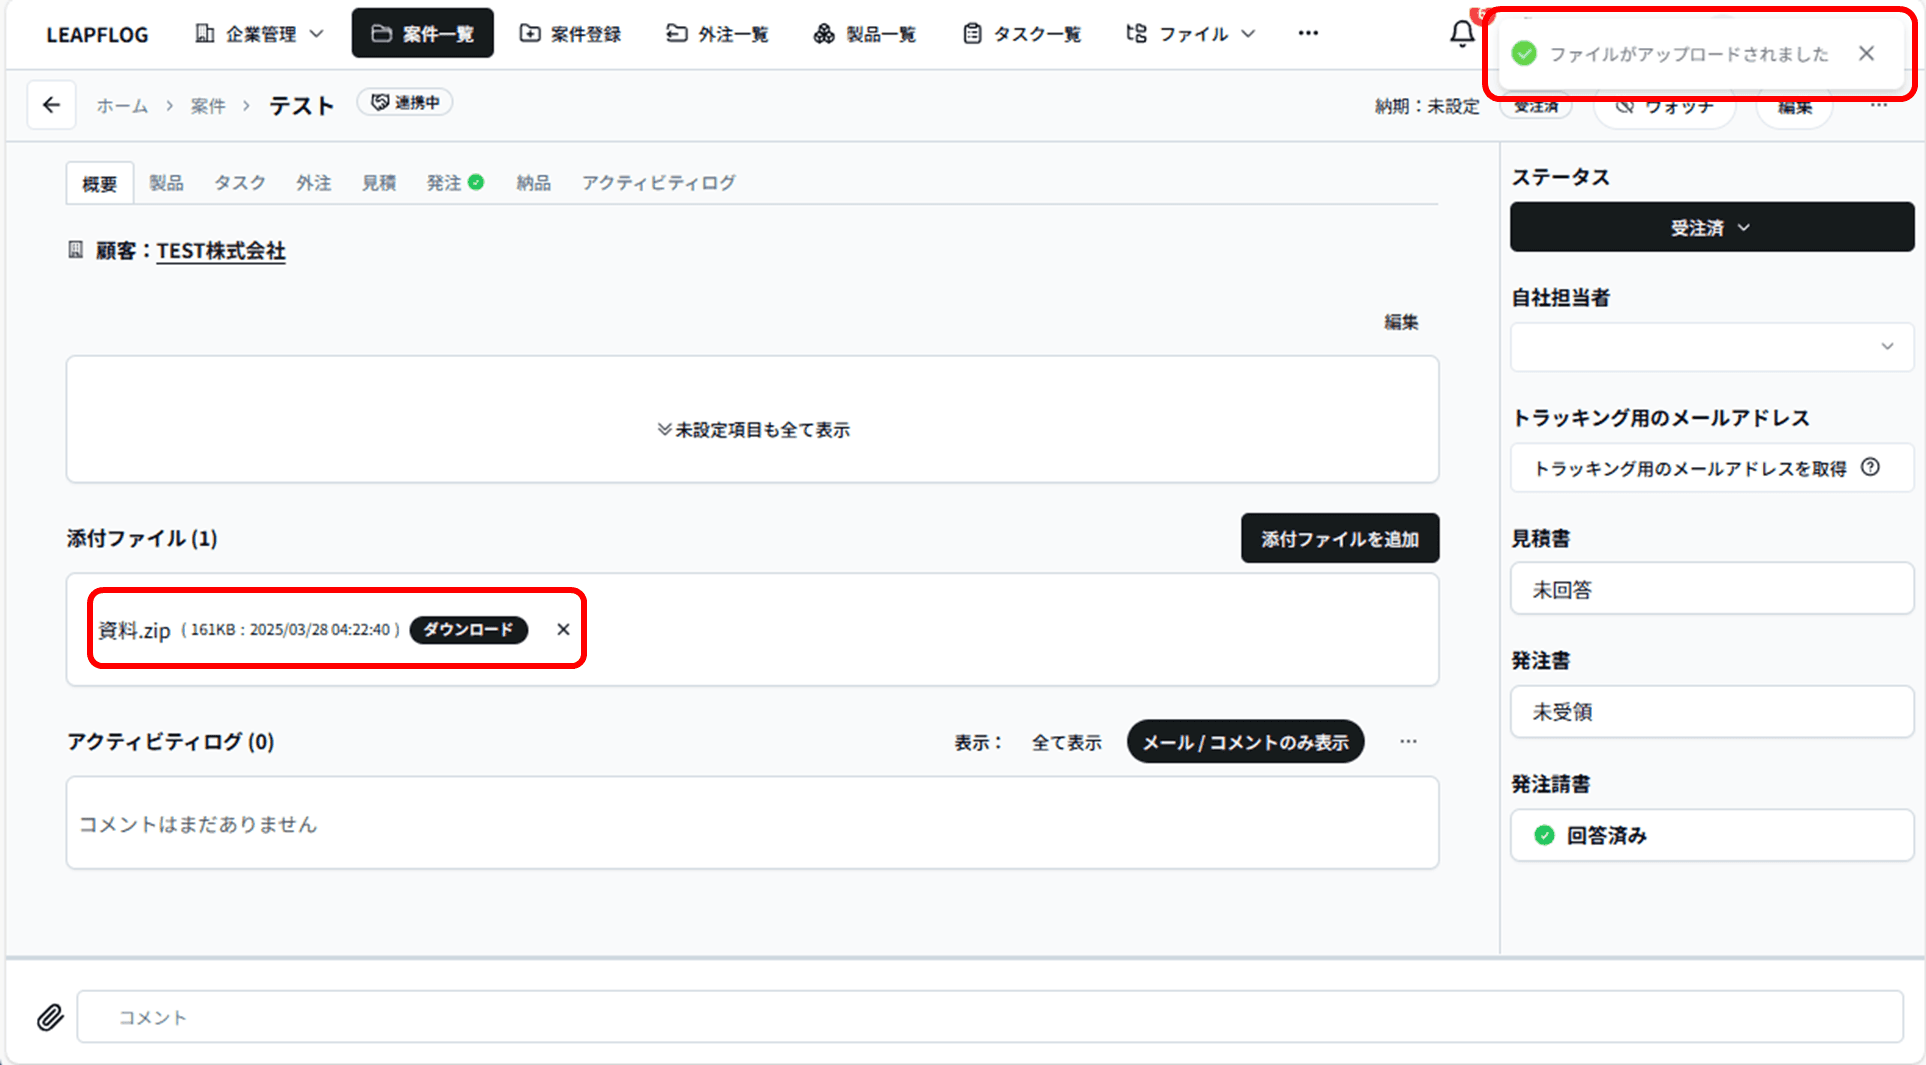Click the コメント input field
The image size is (1926, 1065).
tap(988, 1017)
